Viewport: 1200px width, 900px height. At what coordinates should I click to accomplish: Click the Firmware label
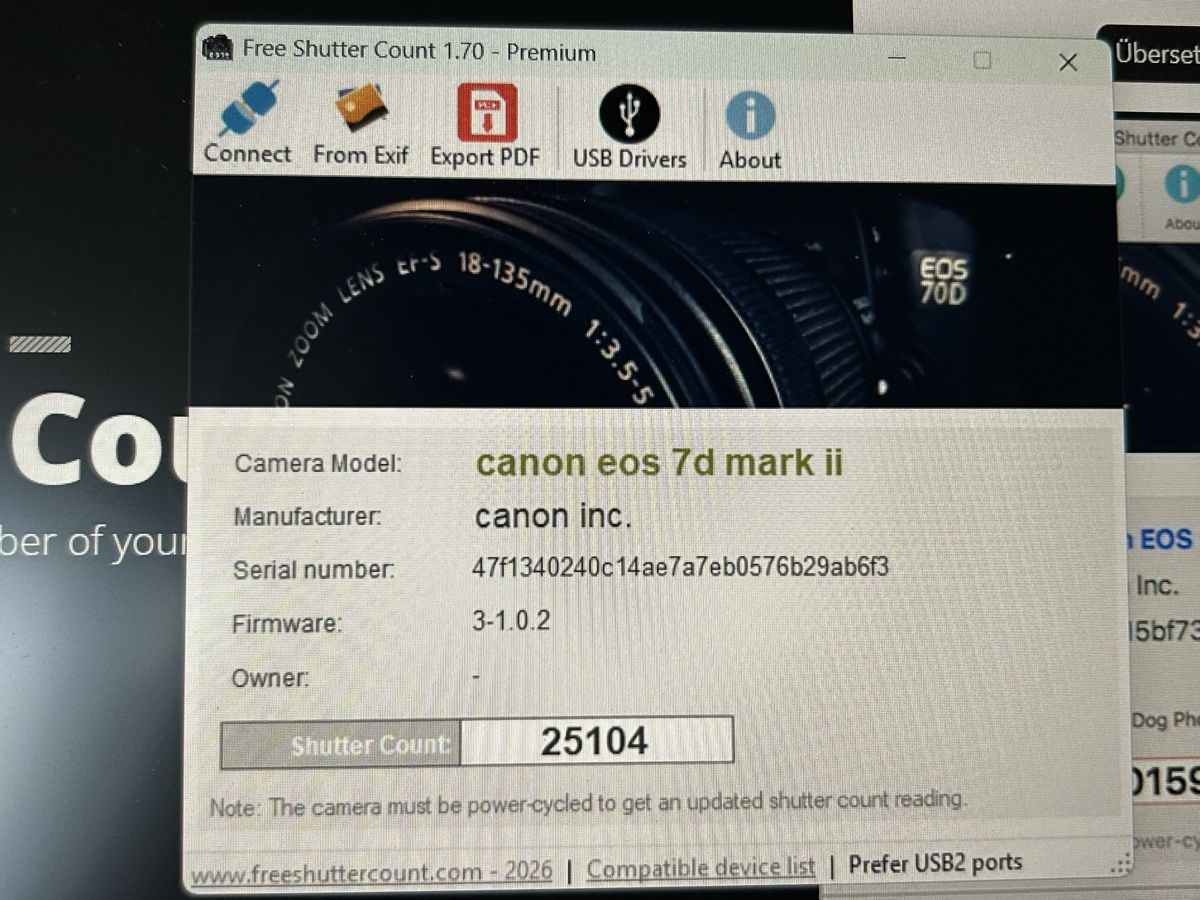tap(287, 624)
